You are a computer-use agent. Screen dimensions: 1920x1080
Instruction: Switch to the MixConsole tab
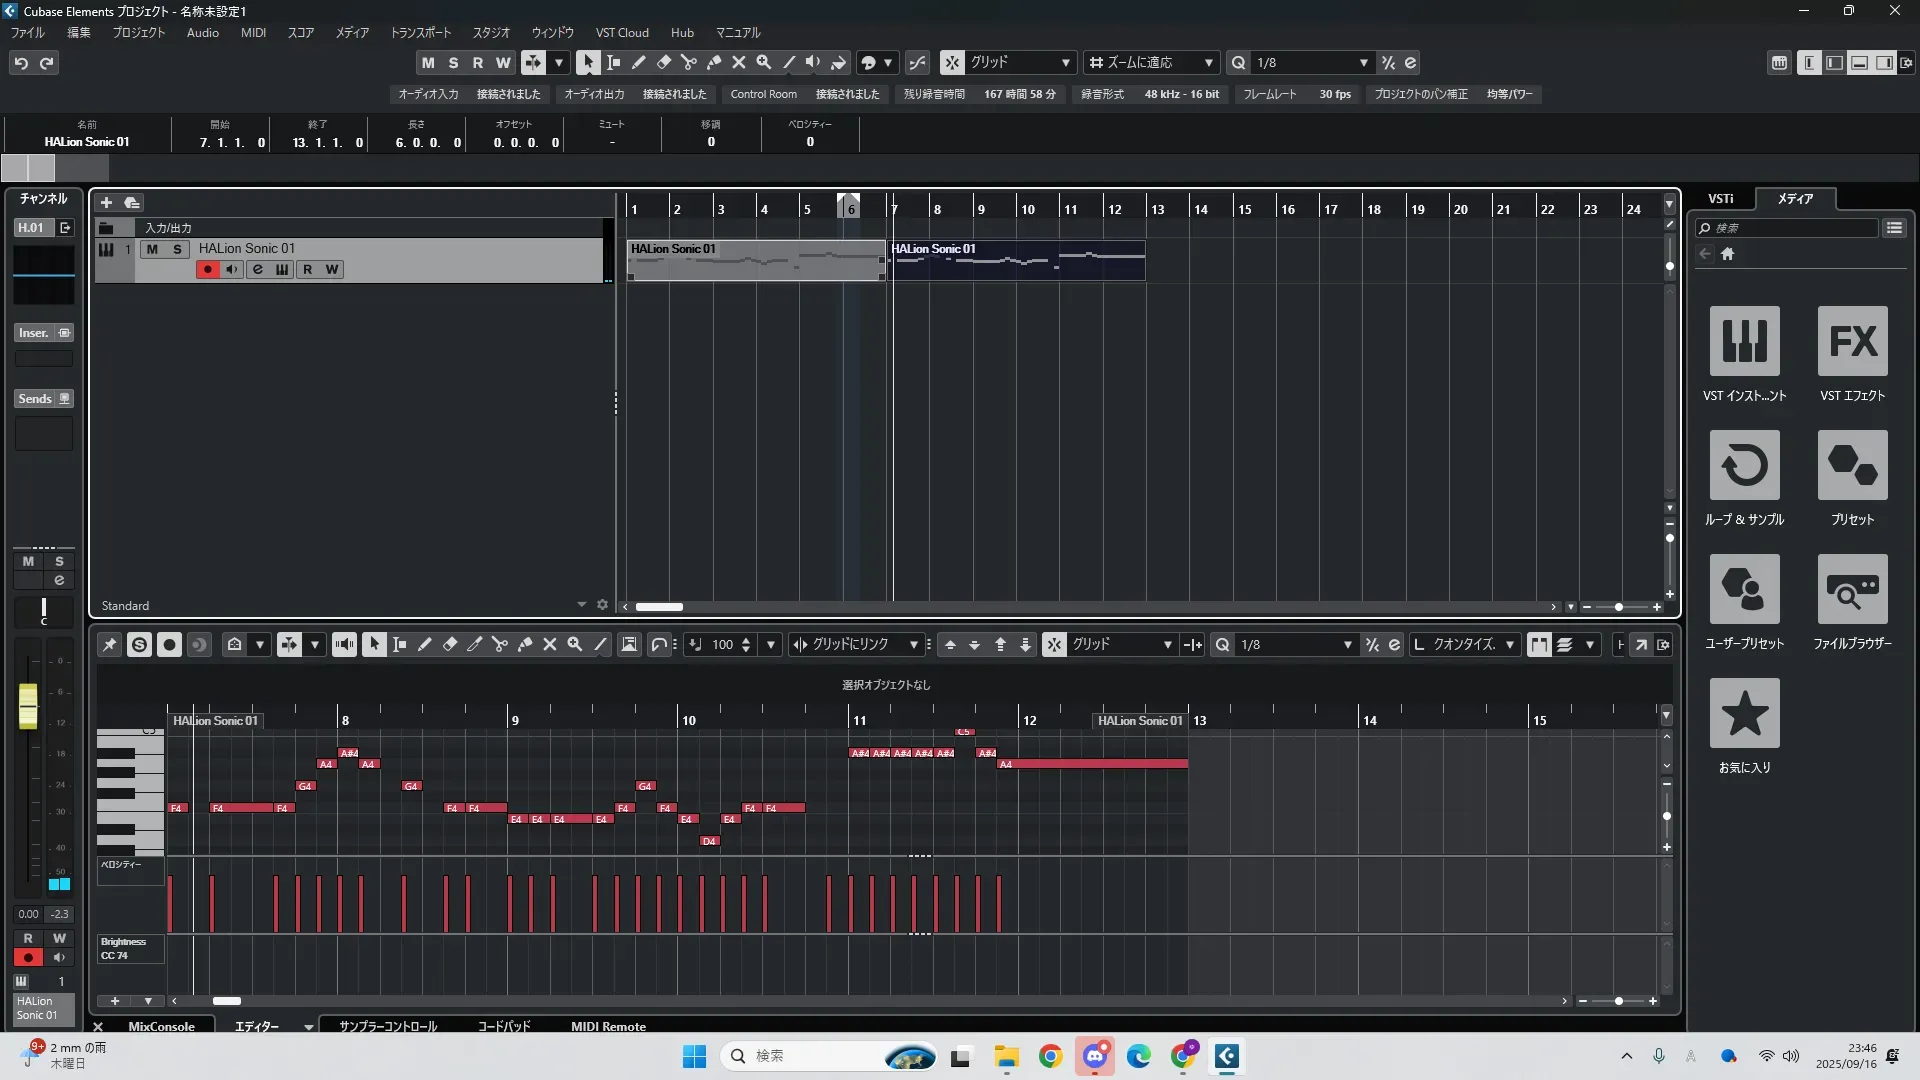click(161, 1026)
